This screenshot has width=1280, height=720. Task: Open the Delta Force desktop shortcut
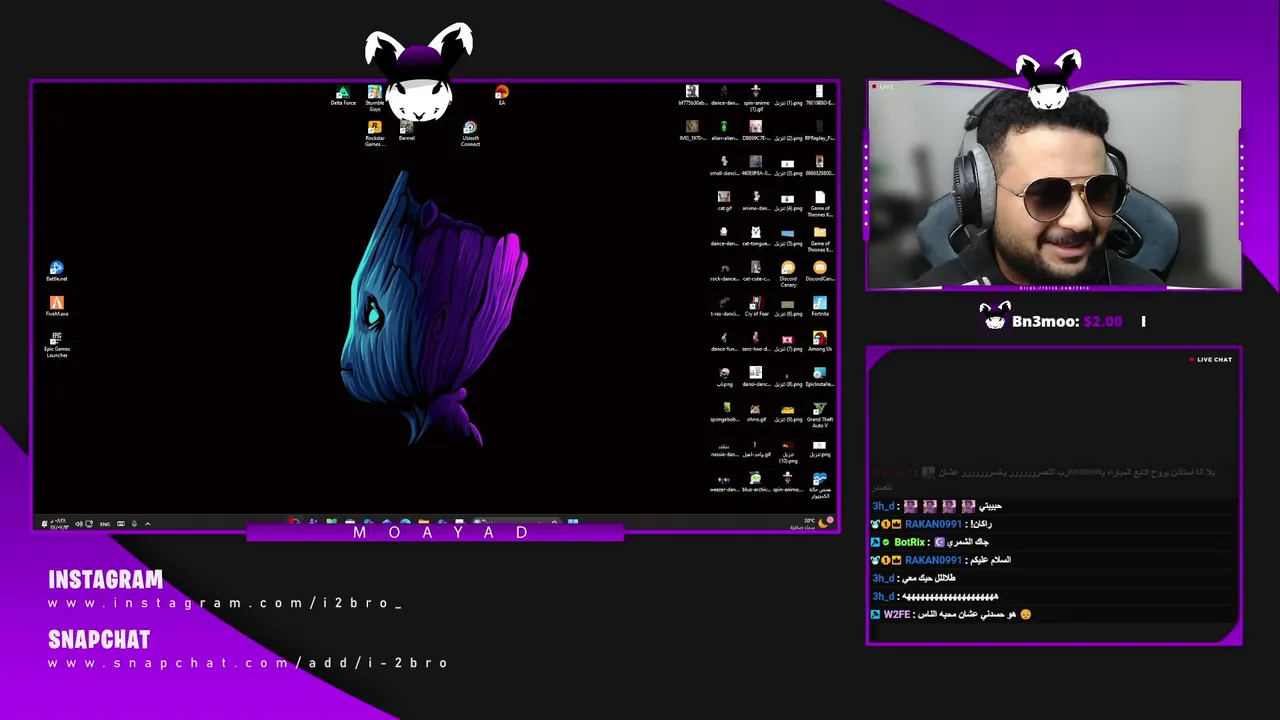coord(343,96)
